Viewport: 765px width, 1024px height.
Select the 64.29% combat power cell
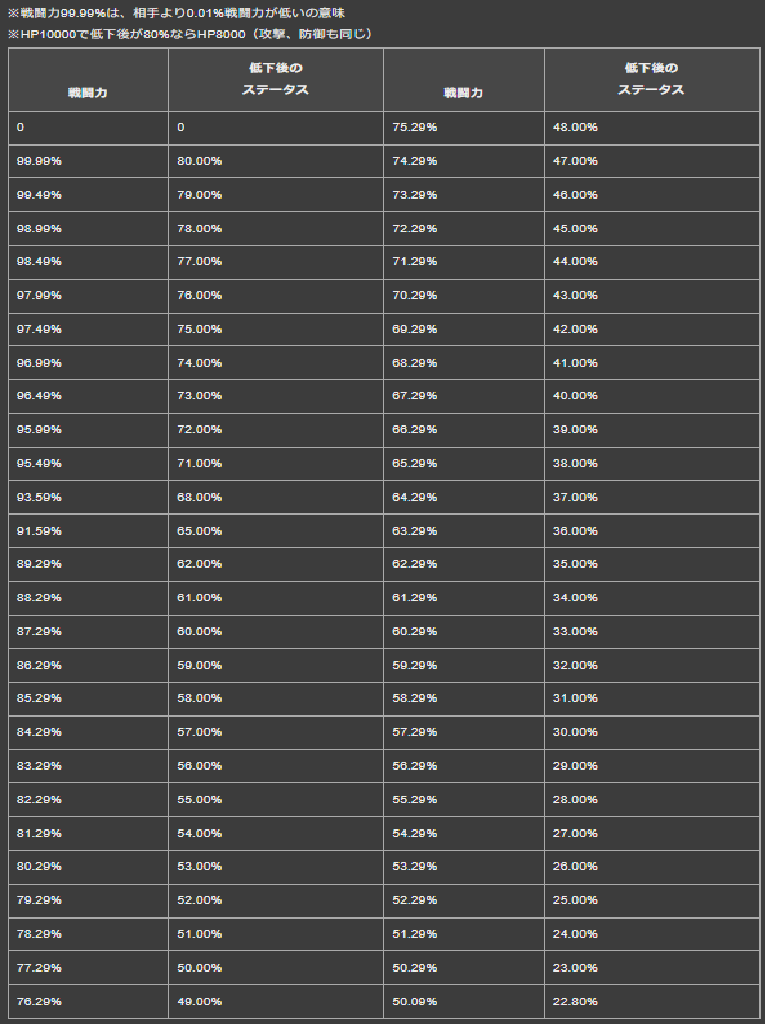click(x=414, y=497)
